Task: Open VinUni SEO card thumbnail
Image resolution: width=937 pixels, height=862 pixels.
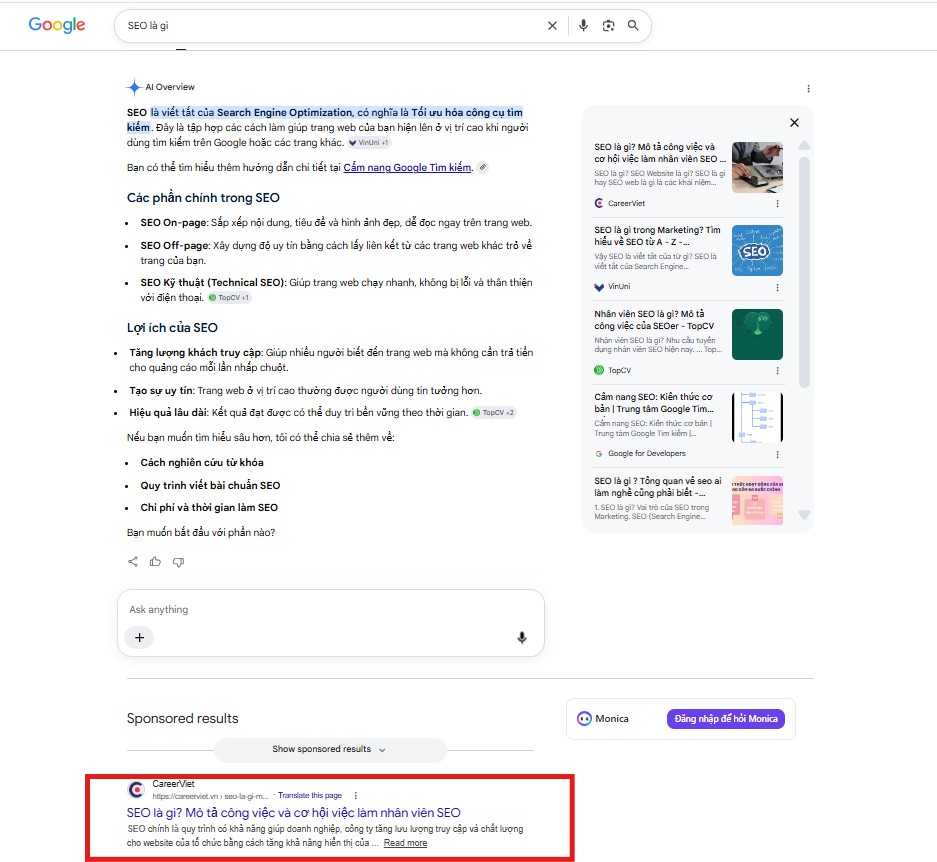Action: coord(757,250)
